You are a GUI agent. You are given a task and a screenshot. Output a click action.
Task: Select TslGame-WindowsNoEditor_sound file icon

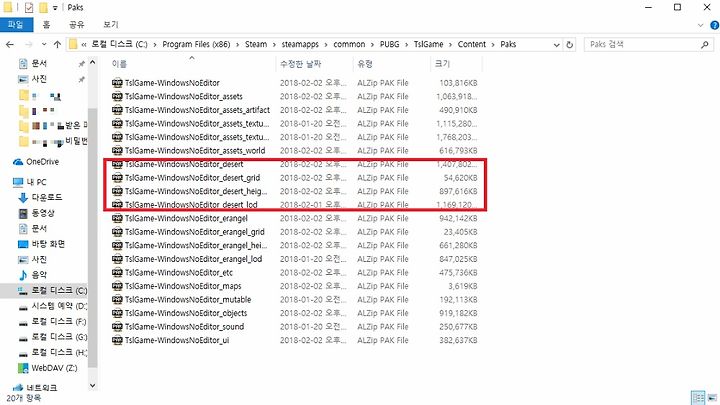coord(117,327)
